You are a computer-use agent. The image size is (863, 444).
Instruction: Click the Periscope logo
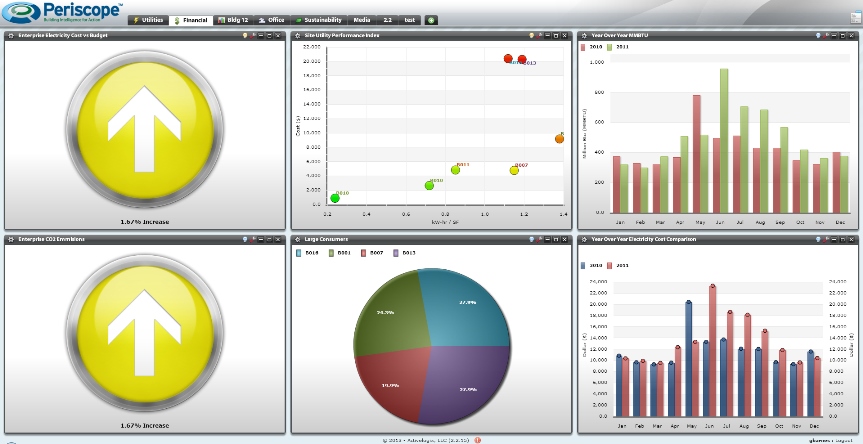tap(63, 12)
